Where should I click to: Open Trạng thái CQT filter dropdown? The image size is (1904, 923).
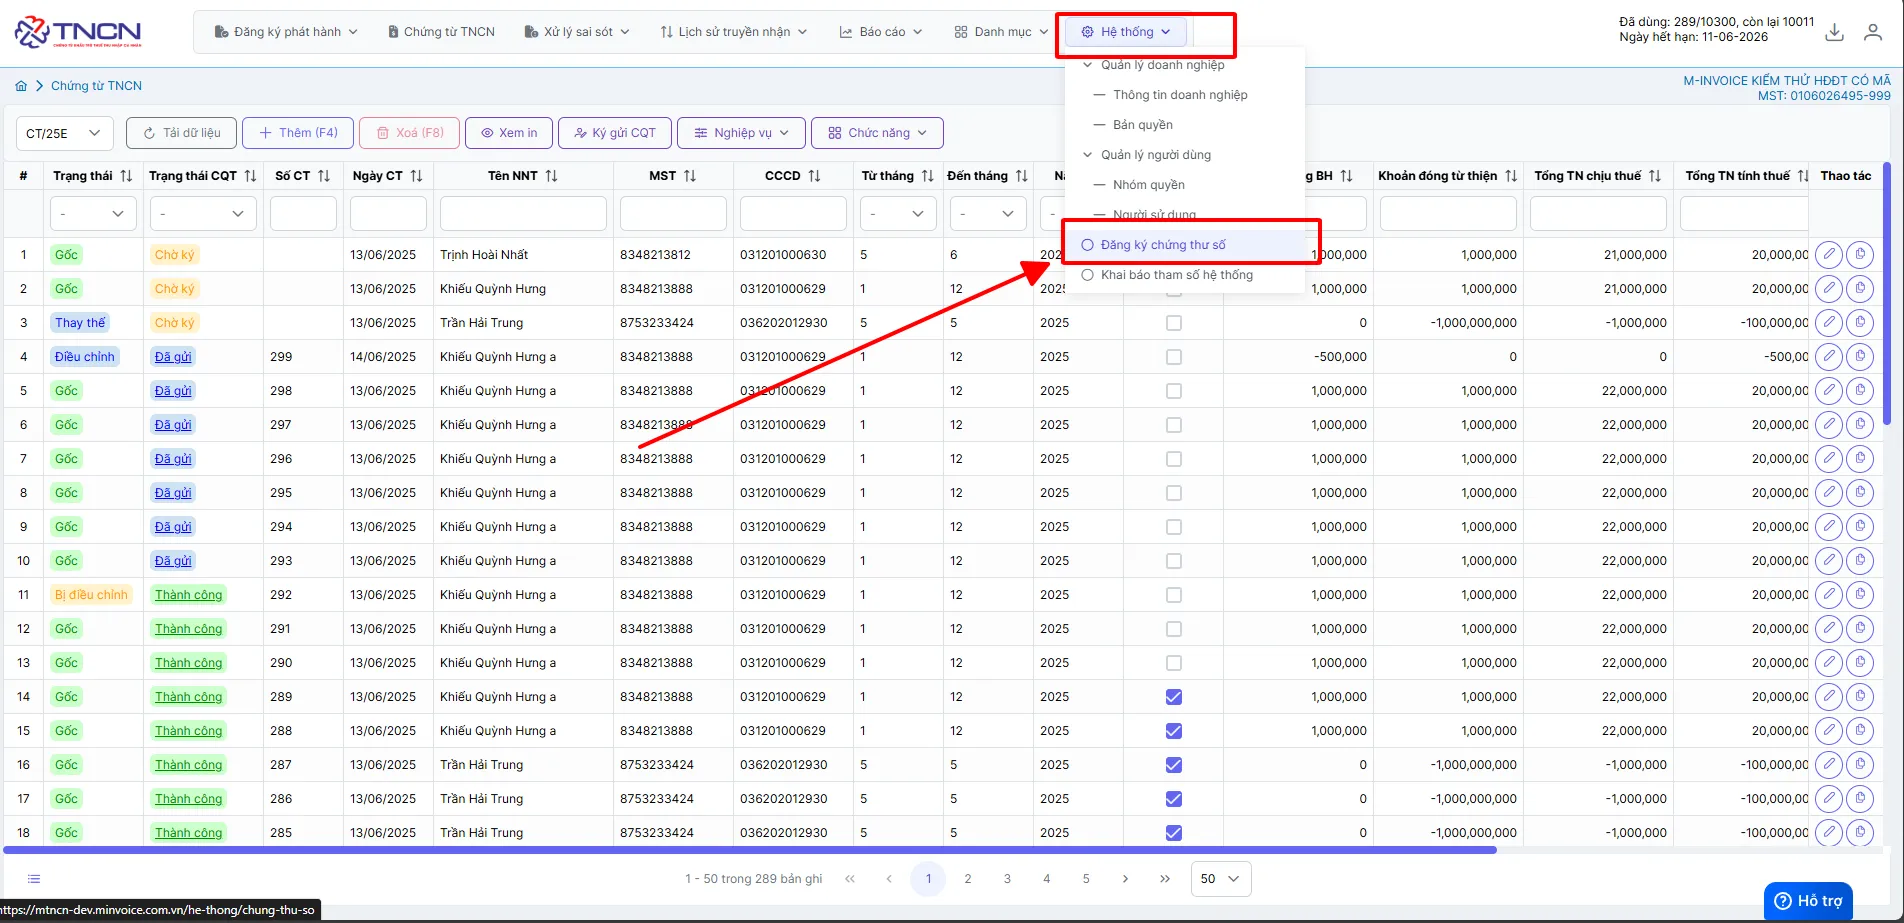point(203,213)
